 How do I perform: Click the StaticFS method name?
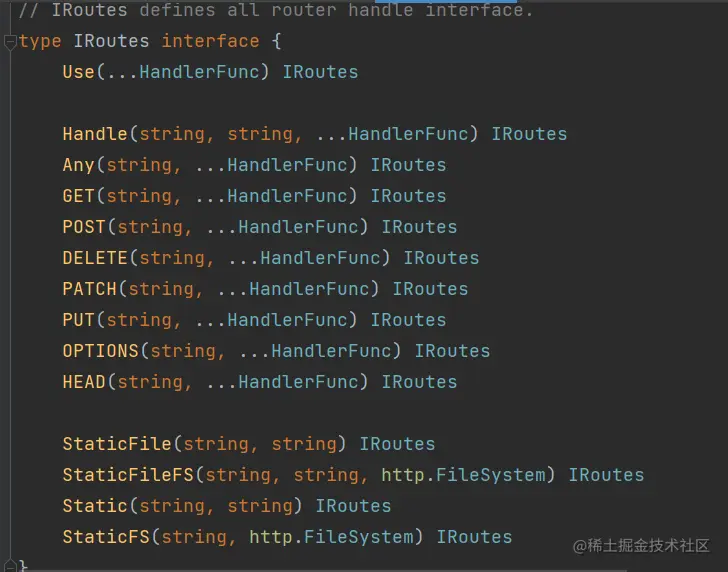106,537
